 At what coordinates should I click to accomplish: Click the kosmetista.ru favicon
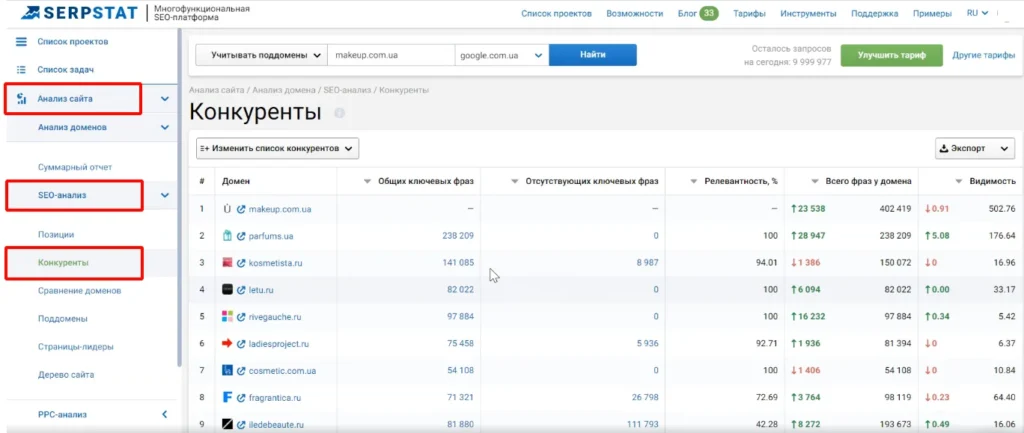coord(227,263)
